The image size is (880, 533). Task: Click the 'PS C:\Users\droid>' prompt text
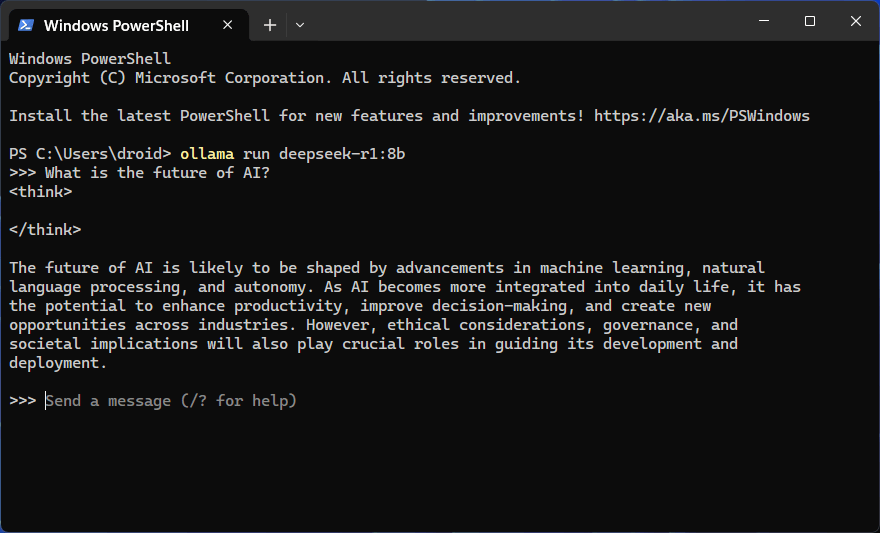[x=90, y=154]
